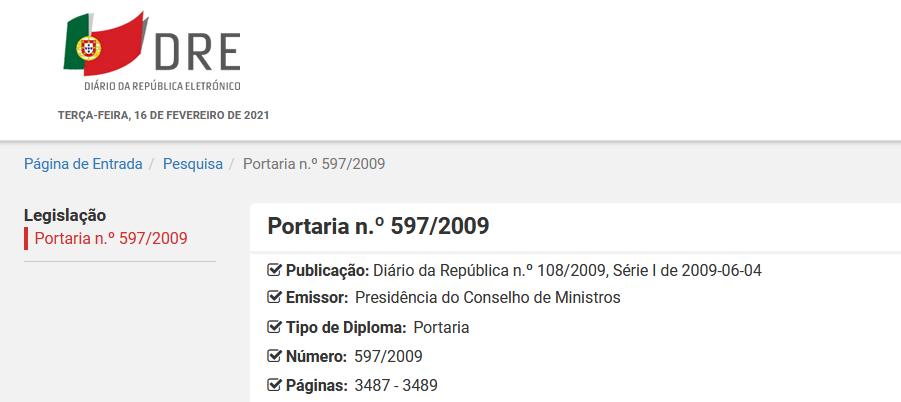Click the Legislação sidebar heading

(x=65, y=215)
